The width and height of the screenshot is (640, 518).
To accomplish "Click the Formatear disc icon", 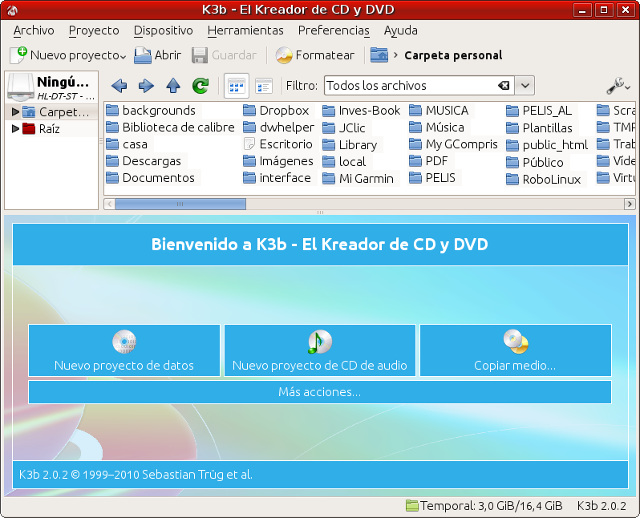I will pos(284,55).
